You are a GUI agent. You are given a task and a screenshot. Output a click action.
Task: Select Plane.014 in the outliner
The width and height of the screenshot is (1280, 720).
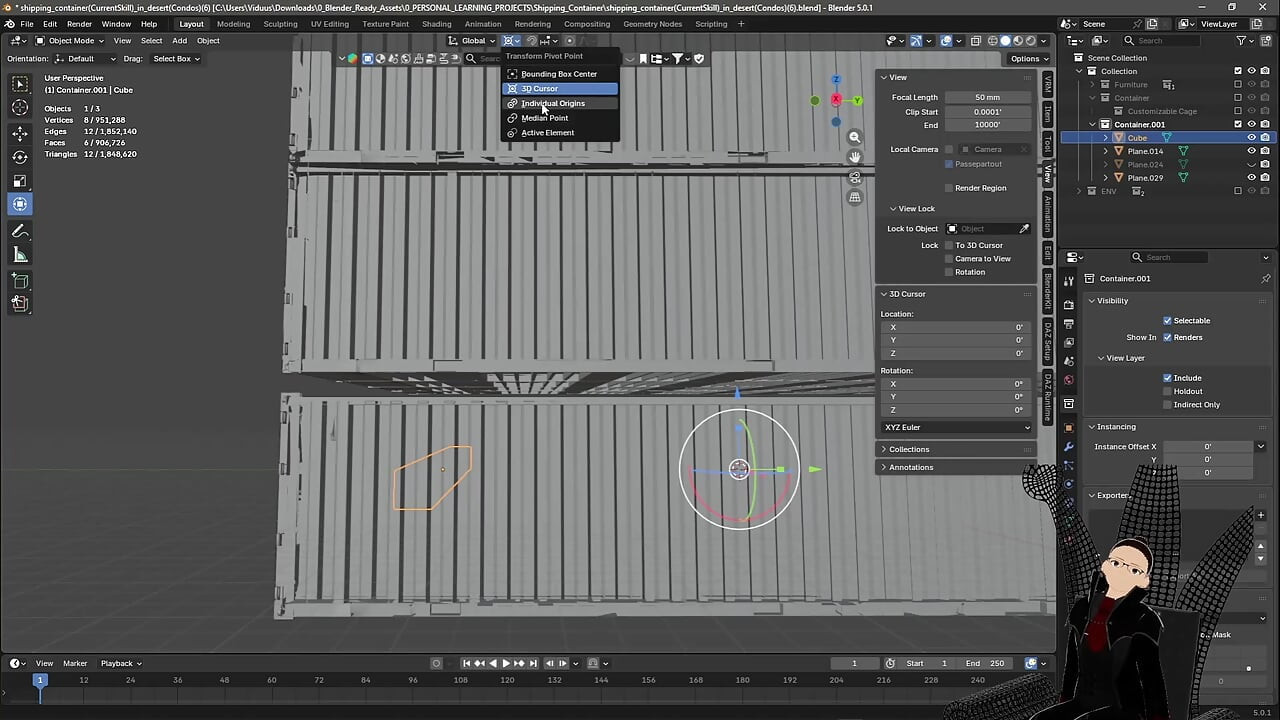tap(1144, 151)
